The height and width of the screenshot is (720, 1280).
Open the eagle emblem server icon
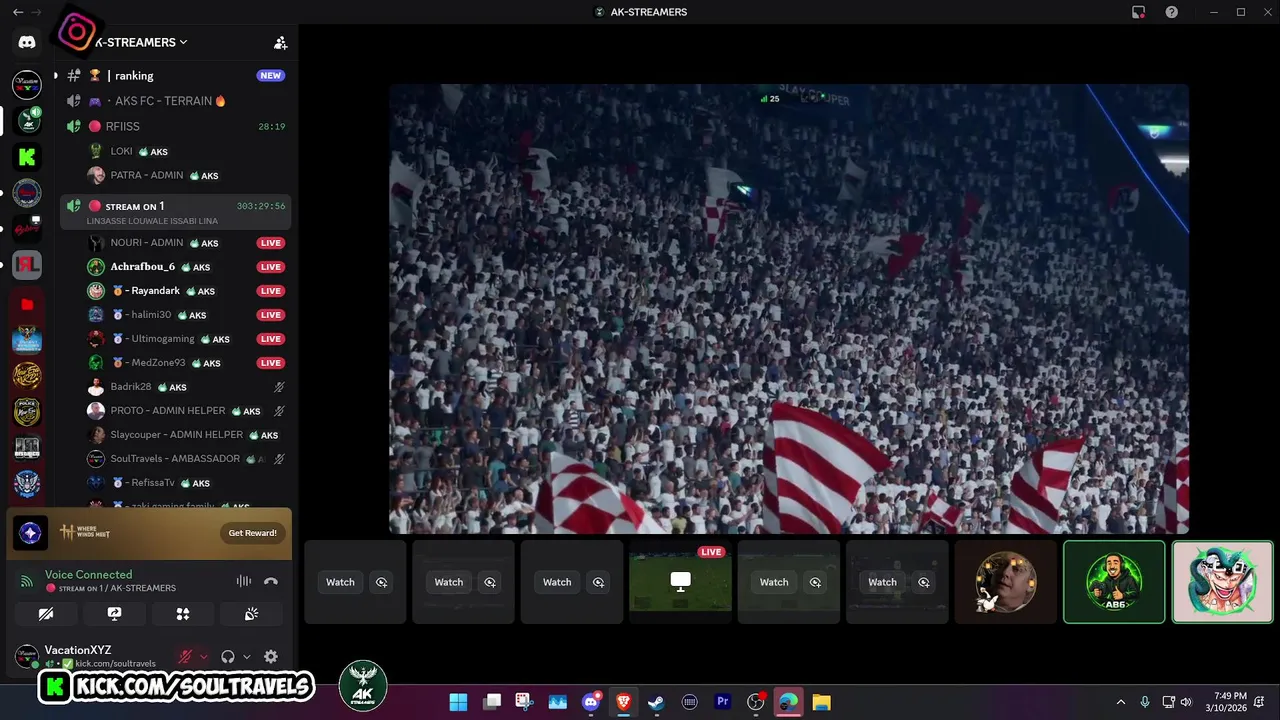27,484
